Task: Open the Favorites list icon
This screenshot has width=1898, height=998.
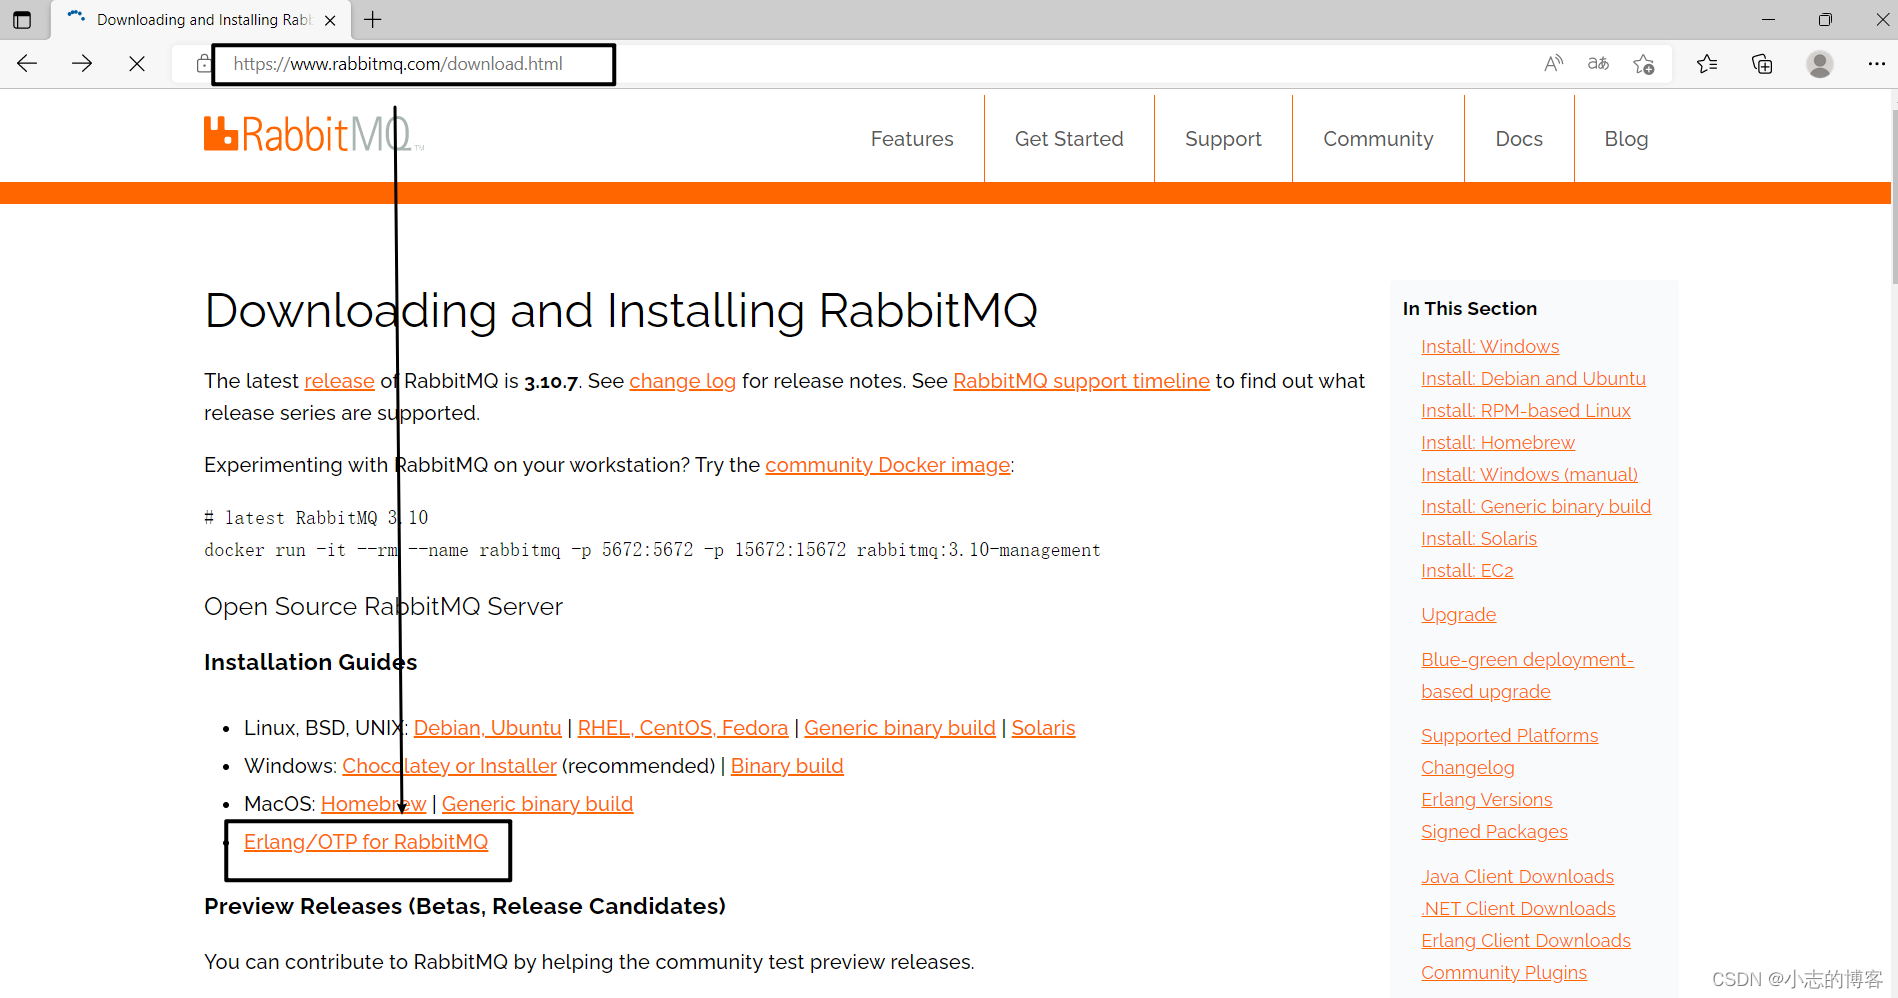Action: [1707, 64]
